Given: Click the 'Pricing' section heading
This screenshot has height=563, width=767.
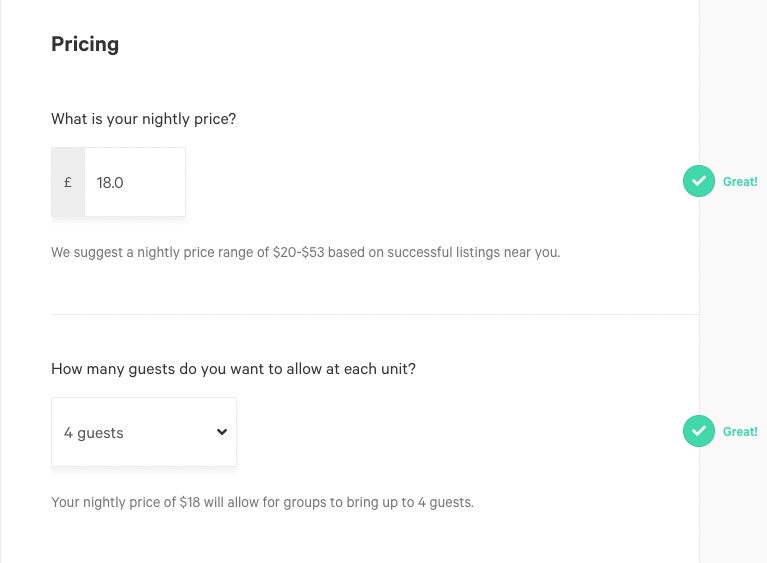Looking at the screenshot, I should [x=85, y=45].
